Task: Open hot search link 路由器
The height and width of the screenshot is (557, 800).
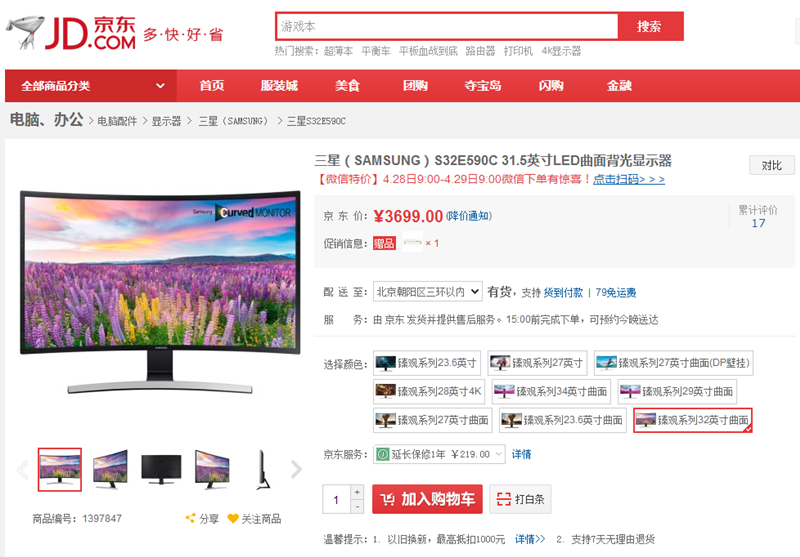Action: tap(480, 51)
